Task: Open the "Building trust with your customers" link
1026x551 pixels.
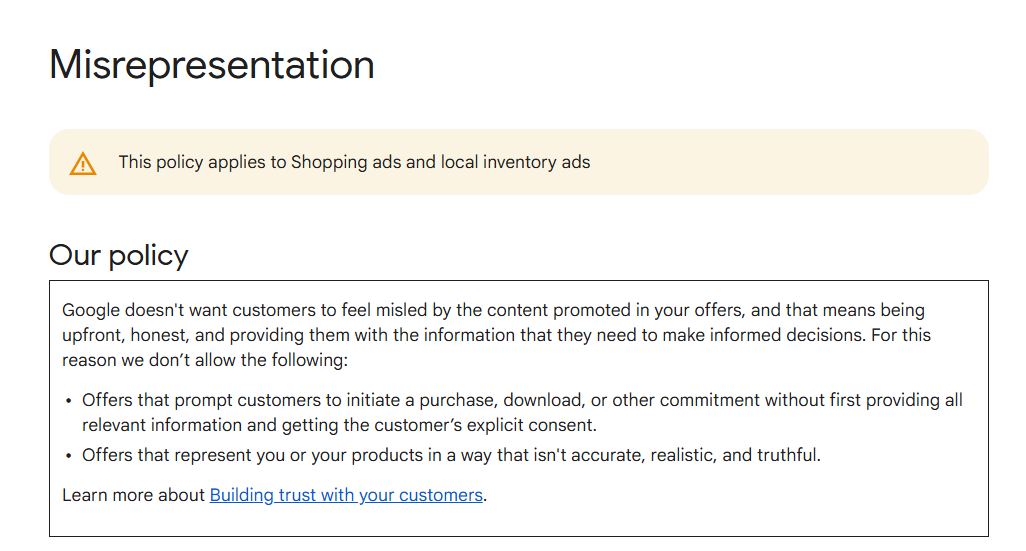Action: tap(346, 495)
